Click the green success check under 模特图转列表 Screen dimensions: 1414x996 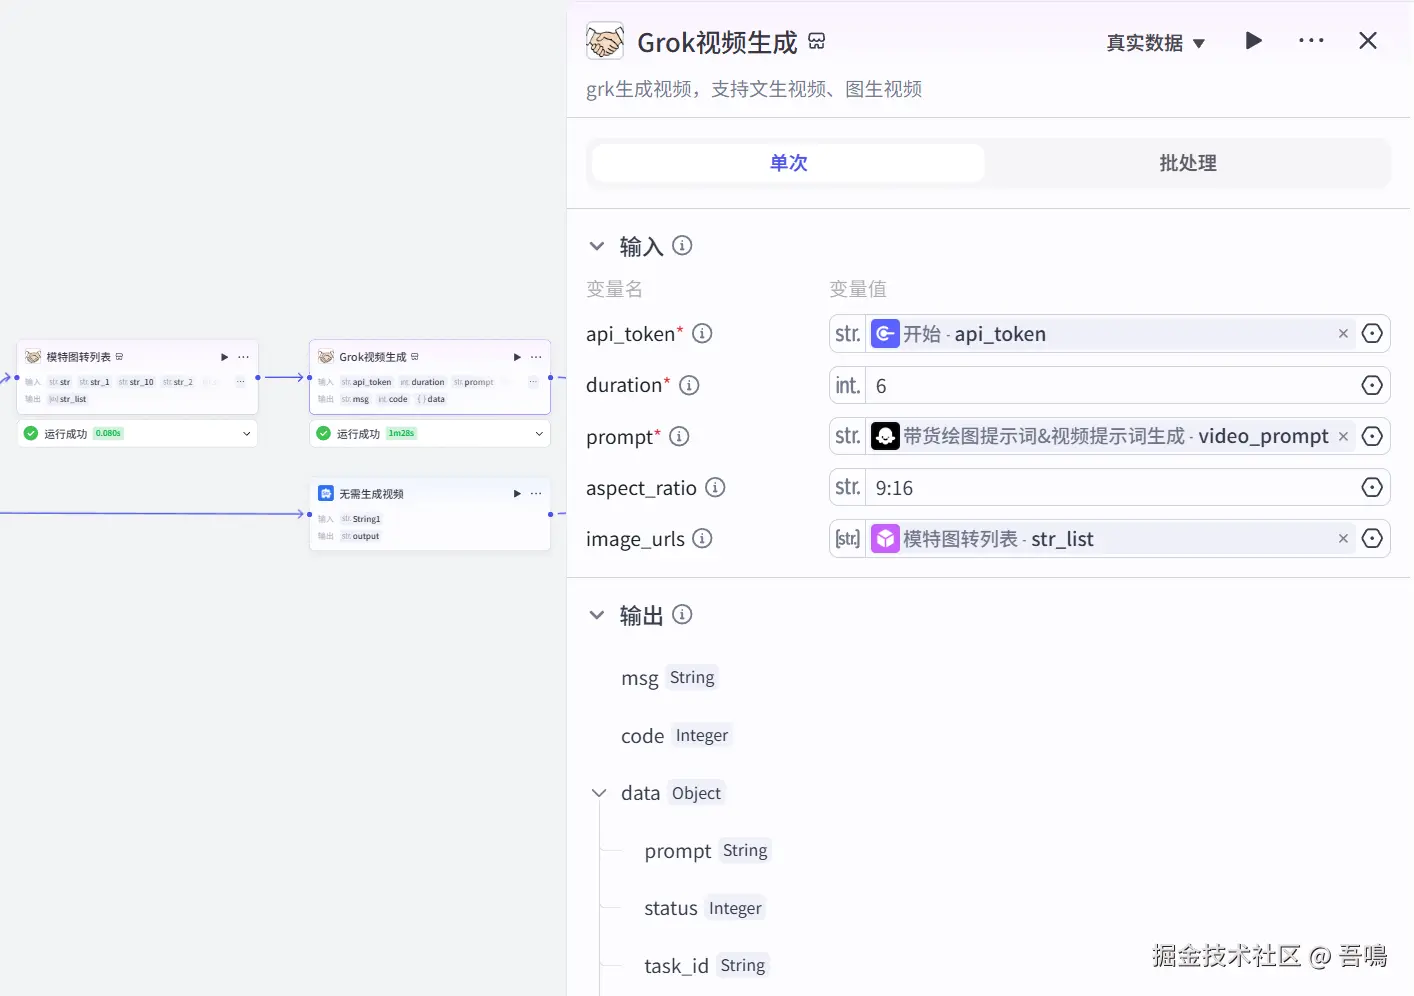(30, 433)
